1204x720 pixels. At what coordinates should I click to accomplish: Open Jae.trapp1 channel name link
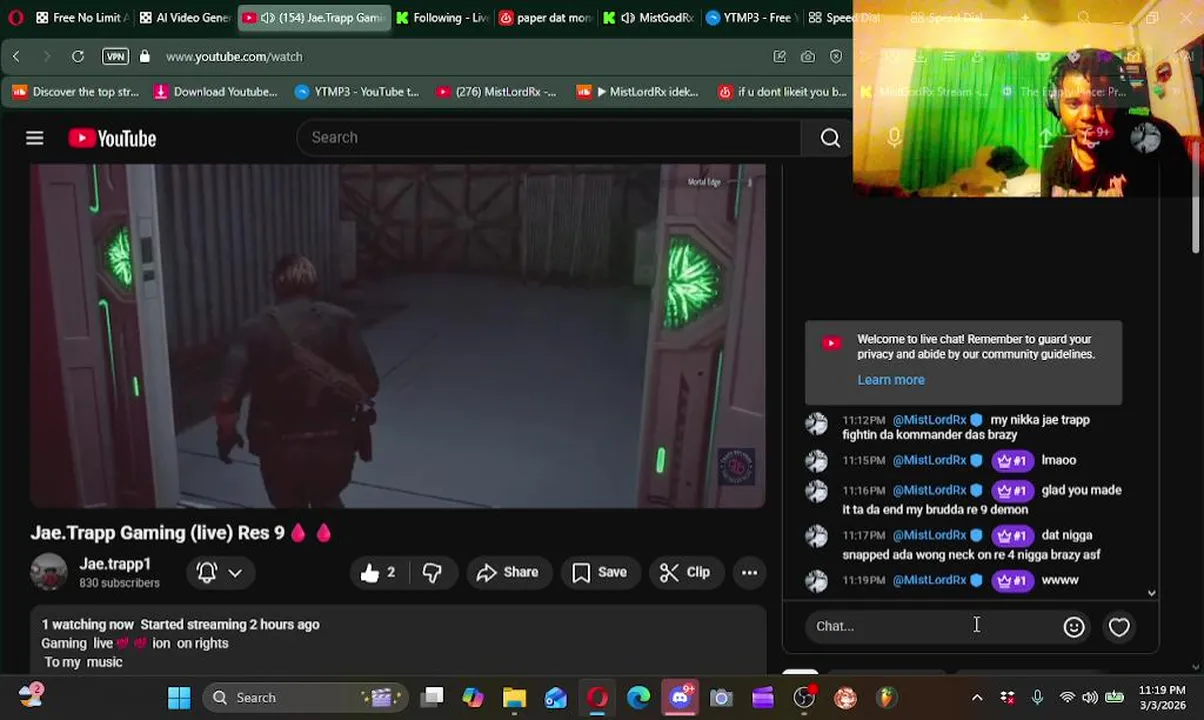click(x=115, y=564)
